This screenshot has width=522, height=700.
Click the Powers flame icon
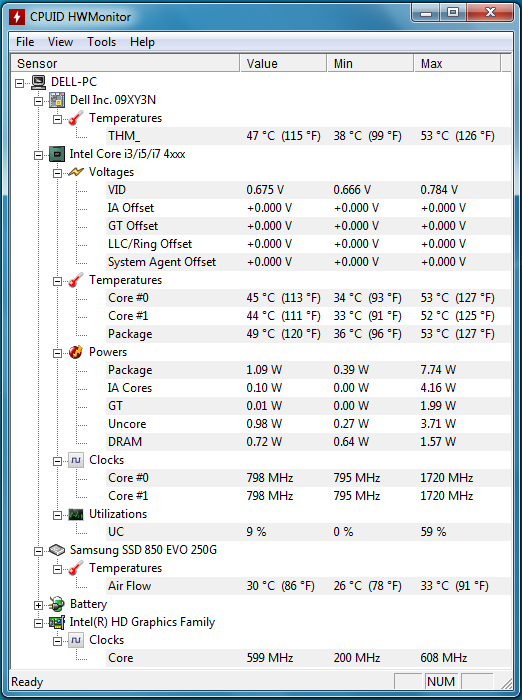point(75,352)
